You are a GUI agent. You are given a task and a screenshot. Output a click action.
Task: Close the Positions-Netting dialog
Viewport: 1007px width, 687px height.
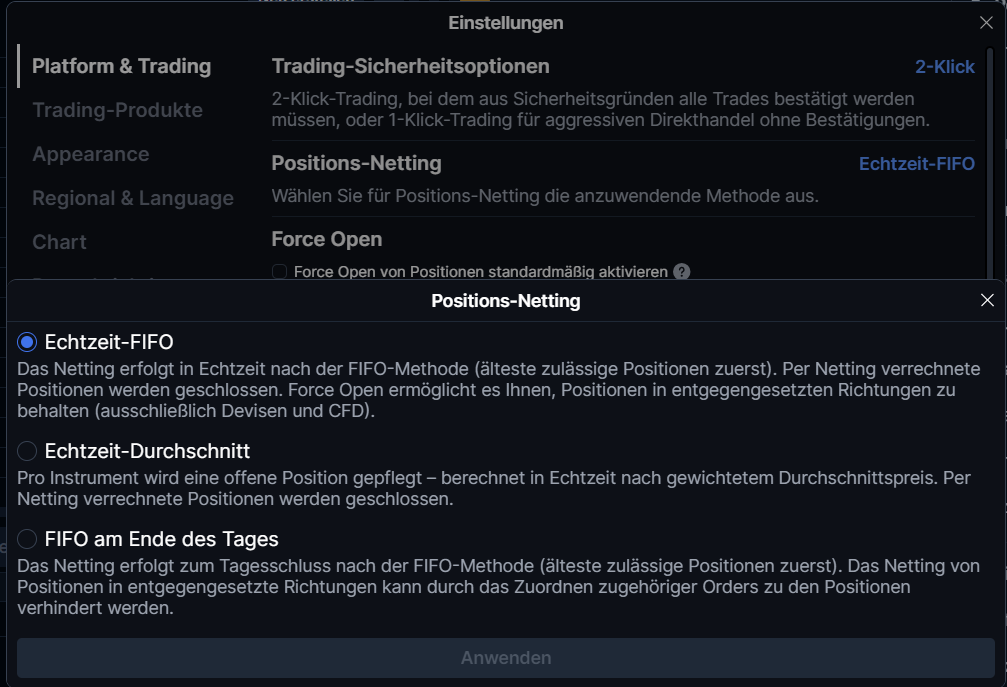tap(987, 300)
